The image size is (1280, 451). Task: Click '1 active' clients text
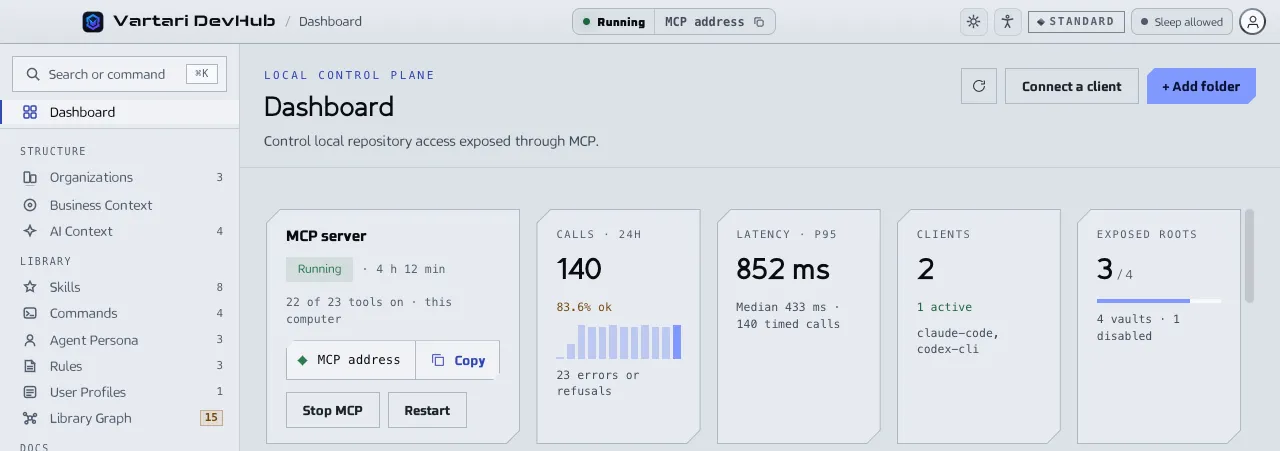coord(944,307)
